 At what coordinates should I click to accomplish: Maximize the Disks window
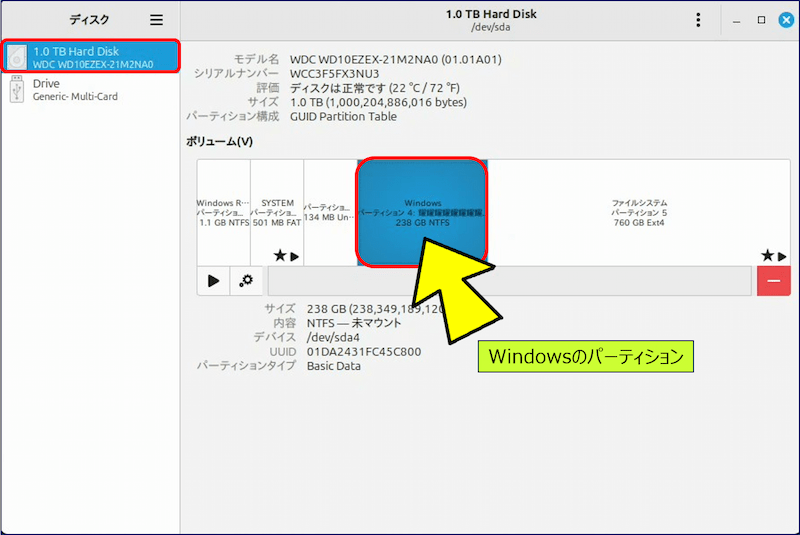[761, 20]
